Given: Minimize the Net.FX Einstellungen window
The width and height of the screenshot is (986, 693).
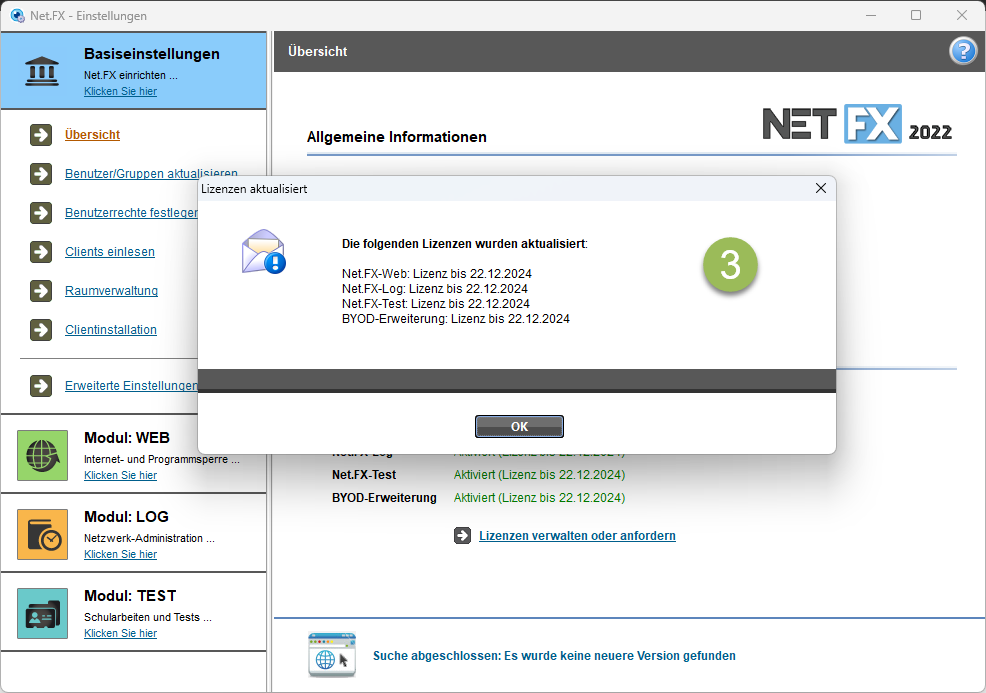Looking at the screenshot, I should pos(871,15).
